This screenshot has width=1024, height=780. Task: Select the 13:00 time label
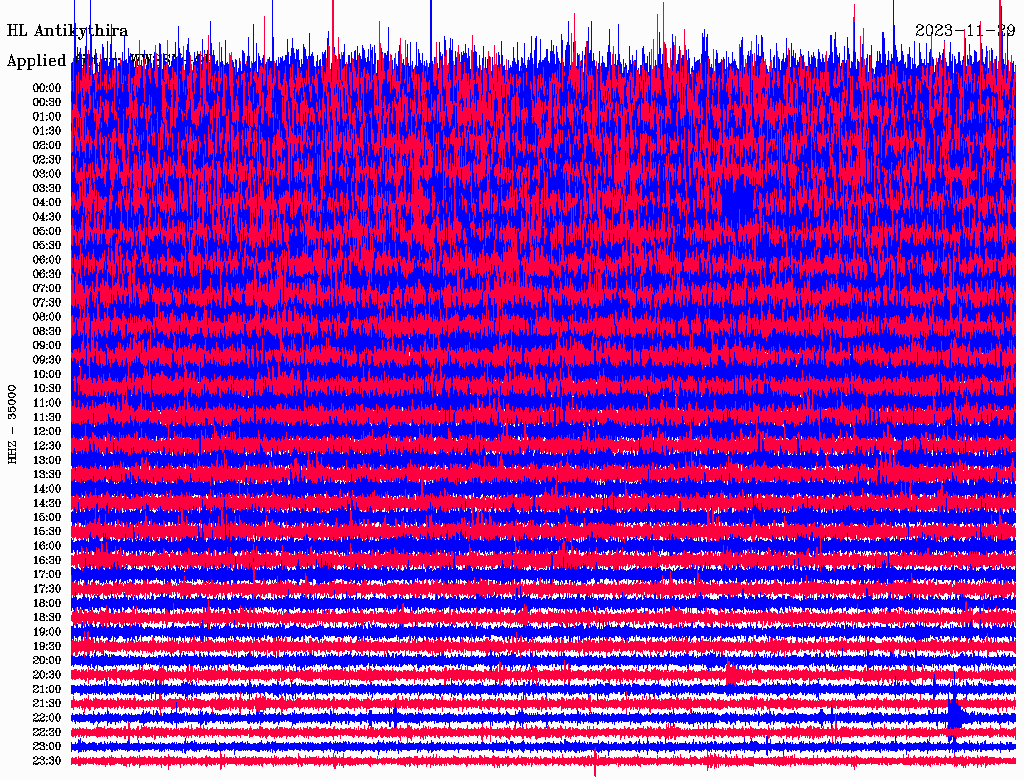[47, 461]
